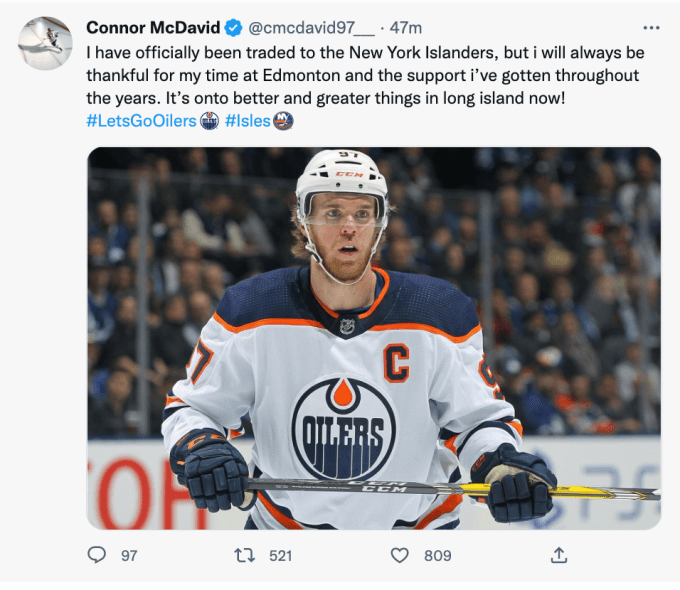Open the #Isles hashtag
Viewport: 680px width, 590px height.
point(247,121)
